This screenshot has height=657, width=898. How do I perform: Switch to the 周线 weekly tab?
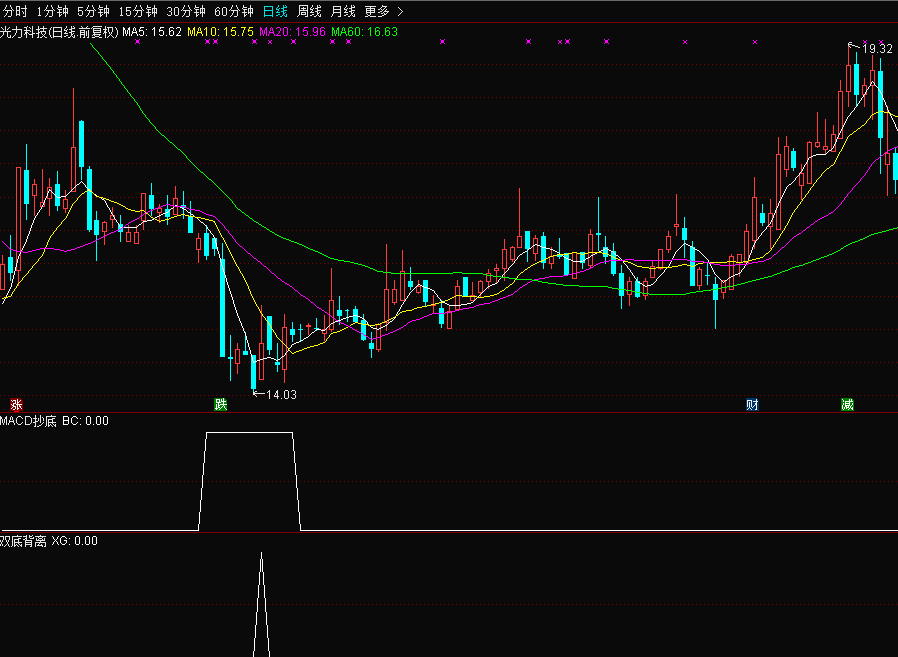coord(309,11)
